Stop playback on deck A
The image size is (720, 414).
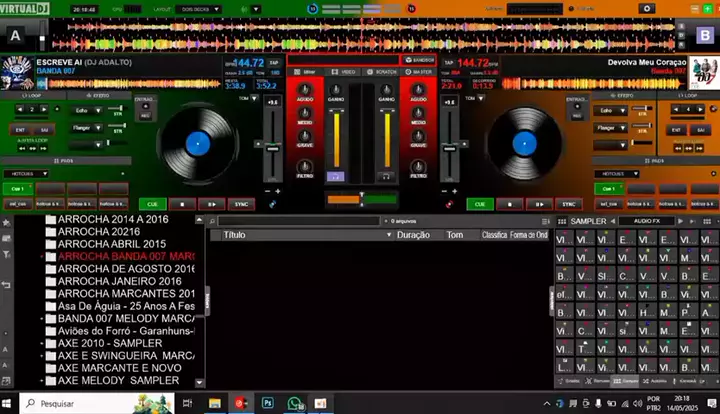tap(182, 204)
